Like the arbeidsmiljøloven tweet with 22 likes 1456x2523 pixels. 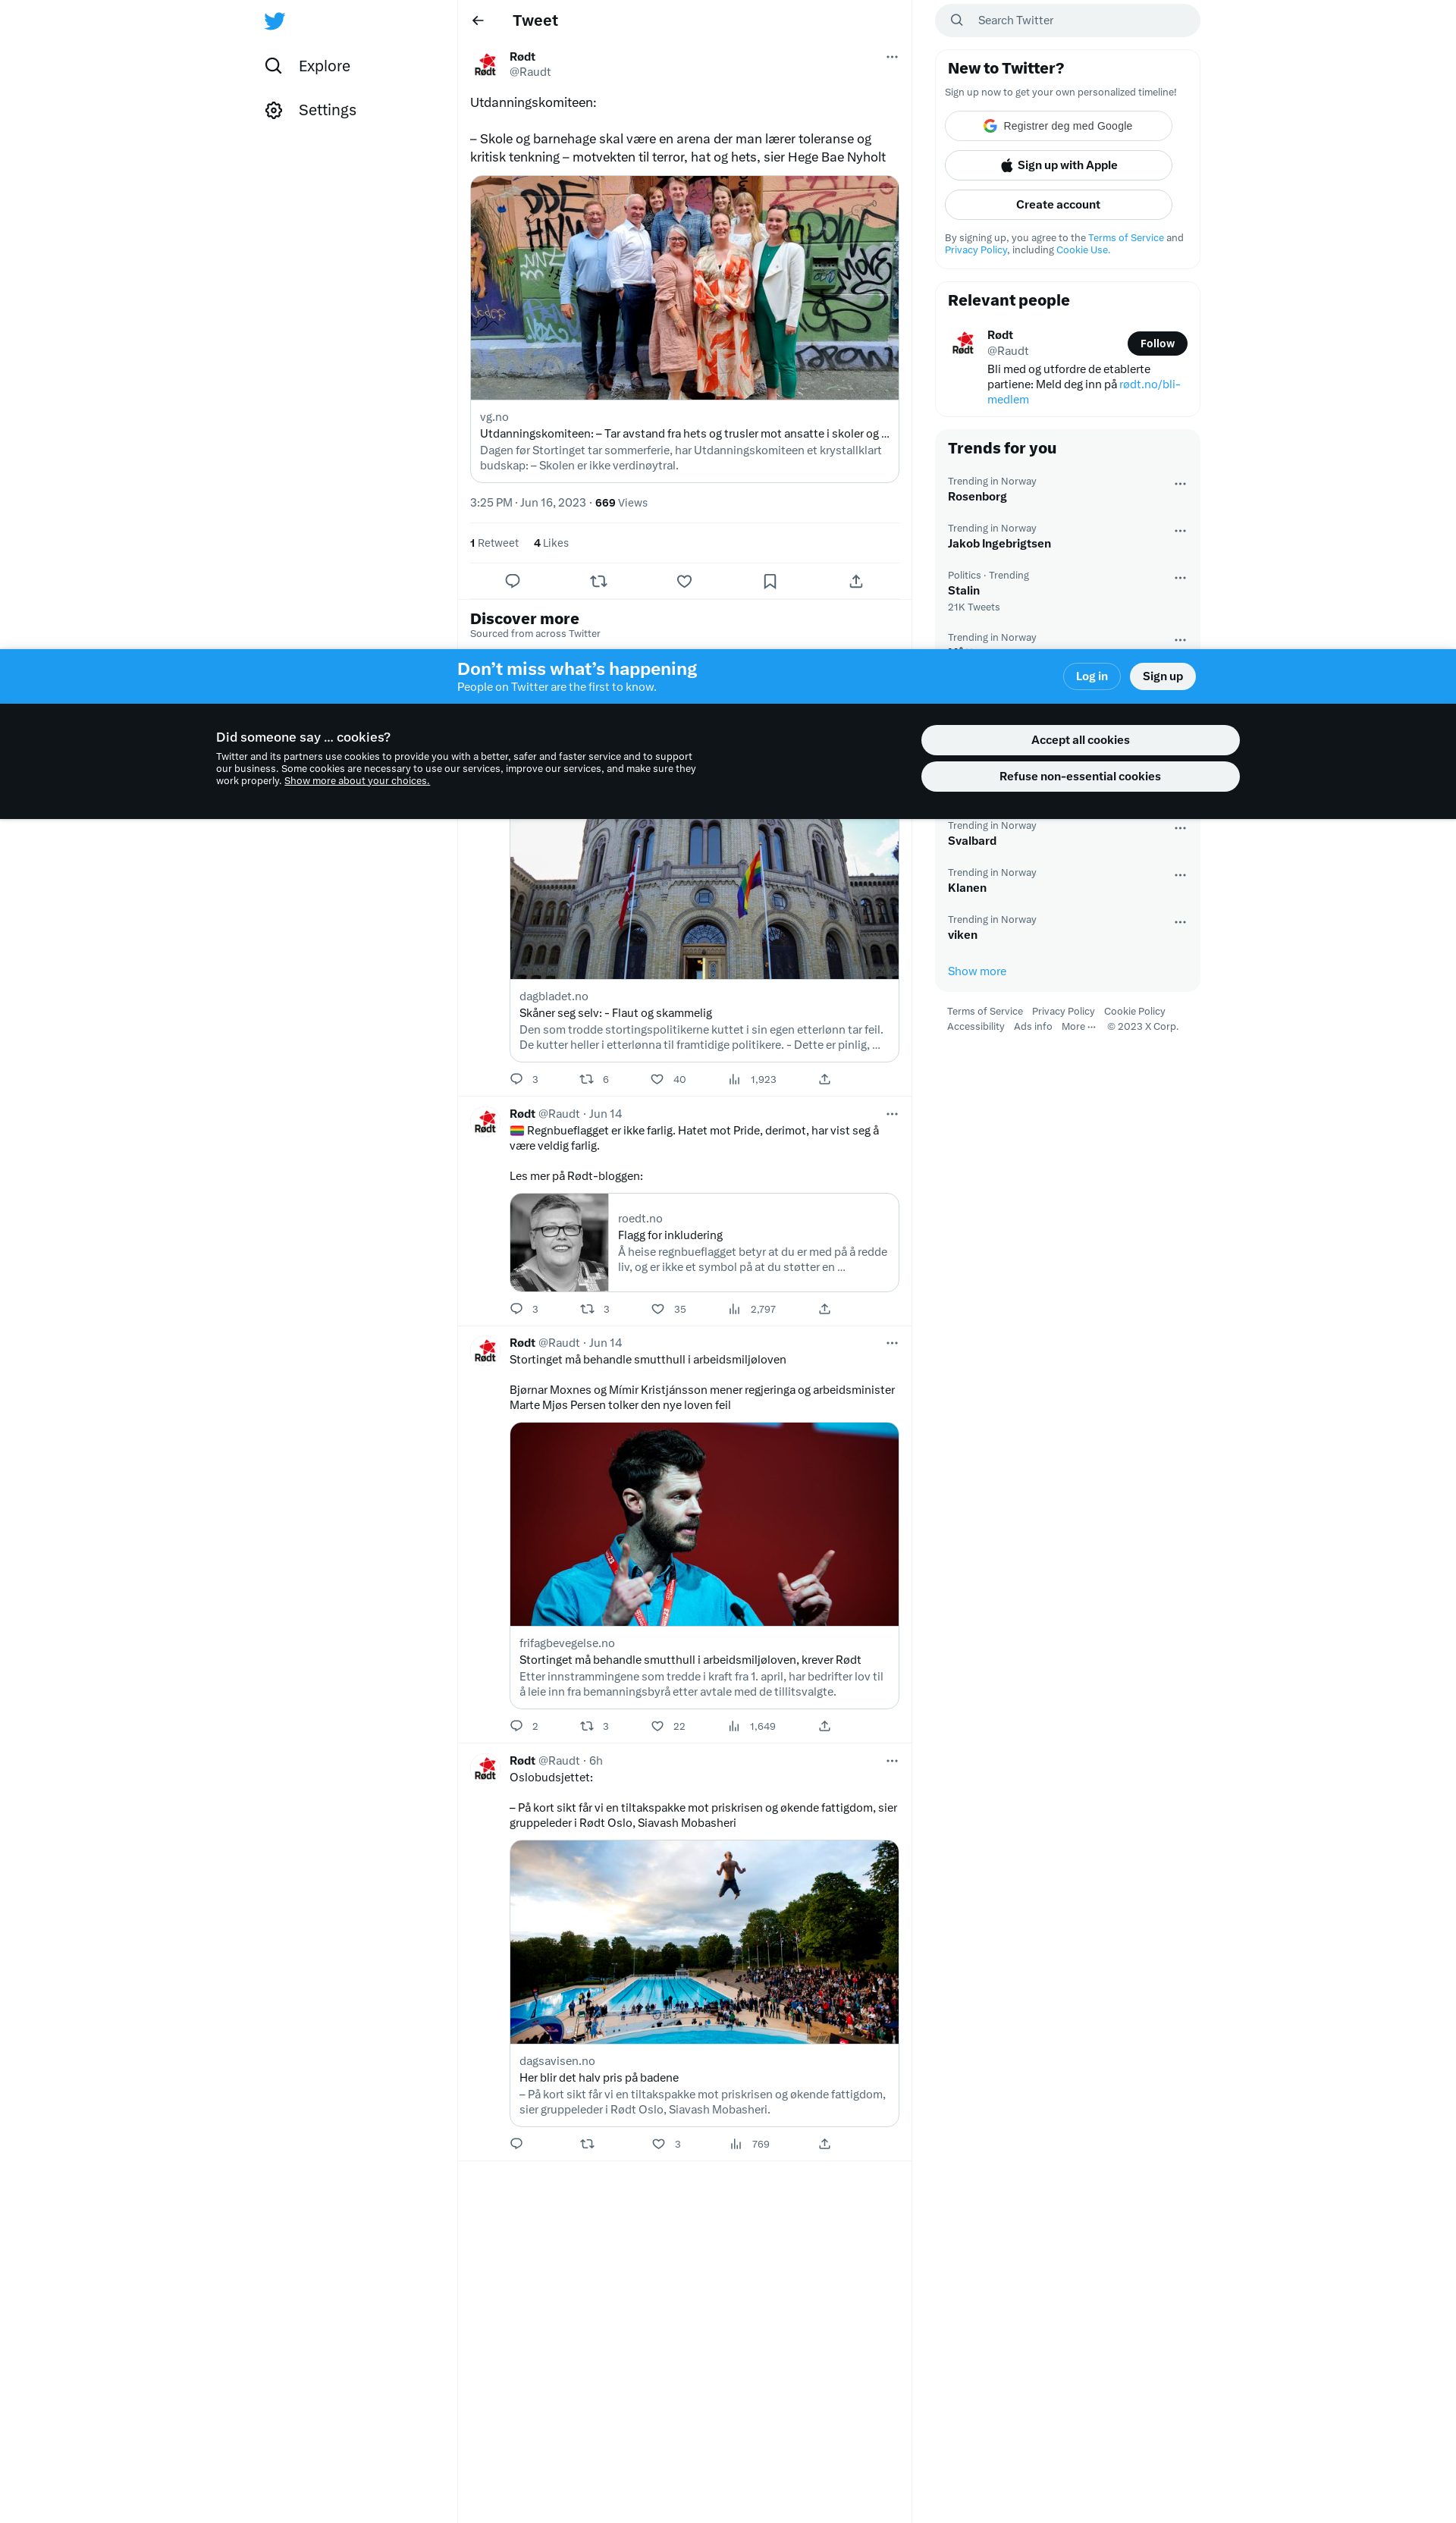pos(657,1726)
